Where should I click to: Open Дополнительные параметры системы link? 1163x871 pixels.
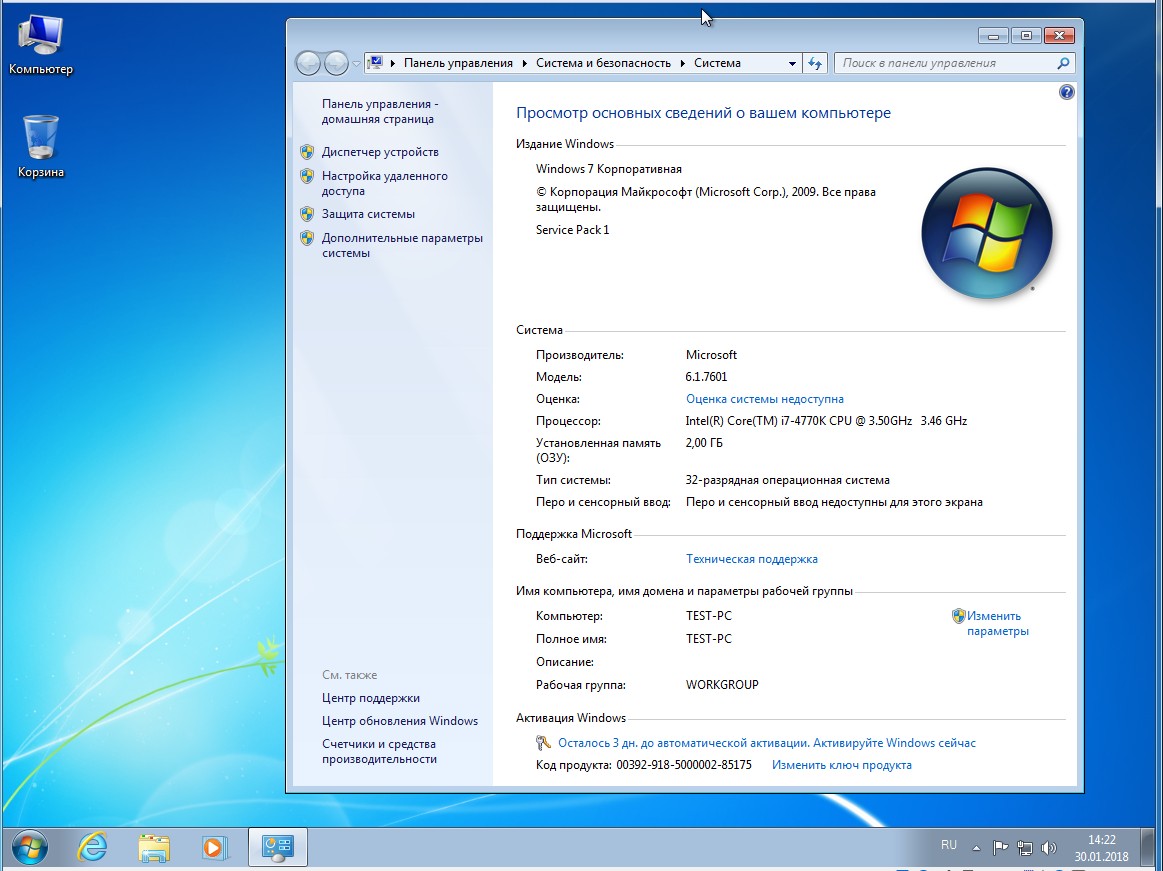pyautogui.click(x=402, y=246)
